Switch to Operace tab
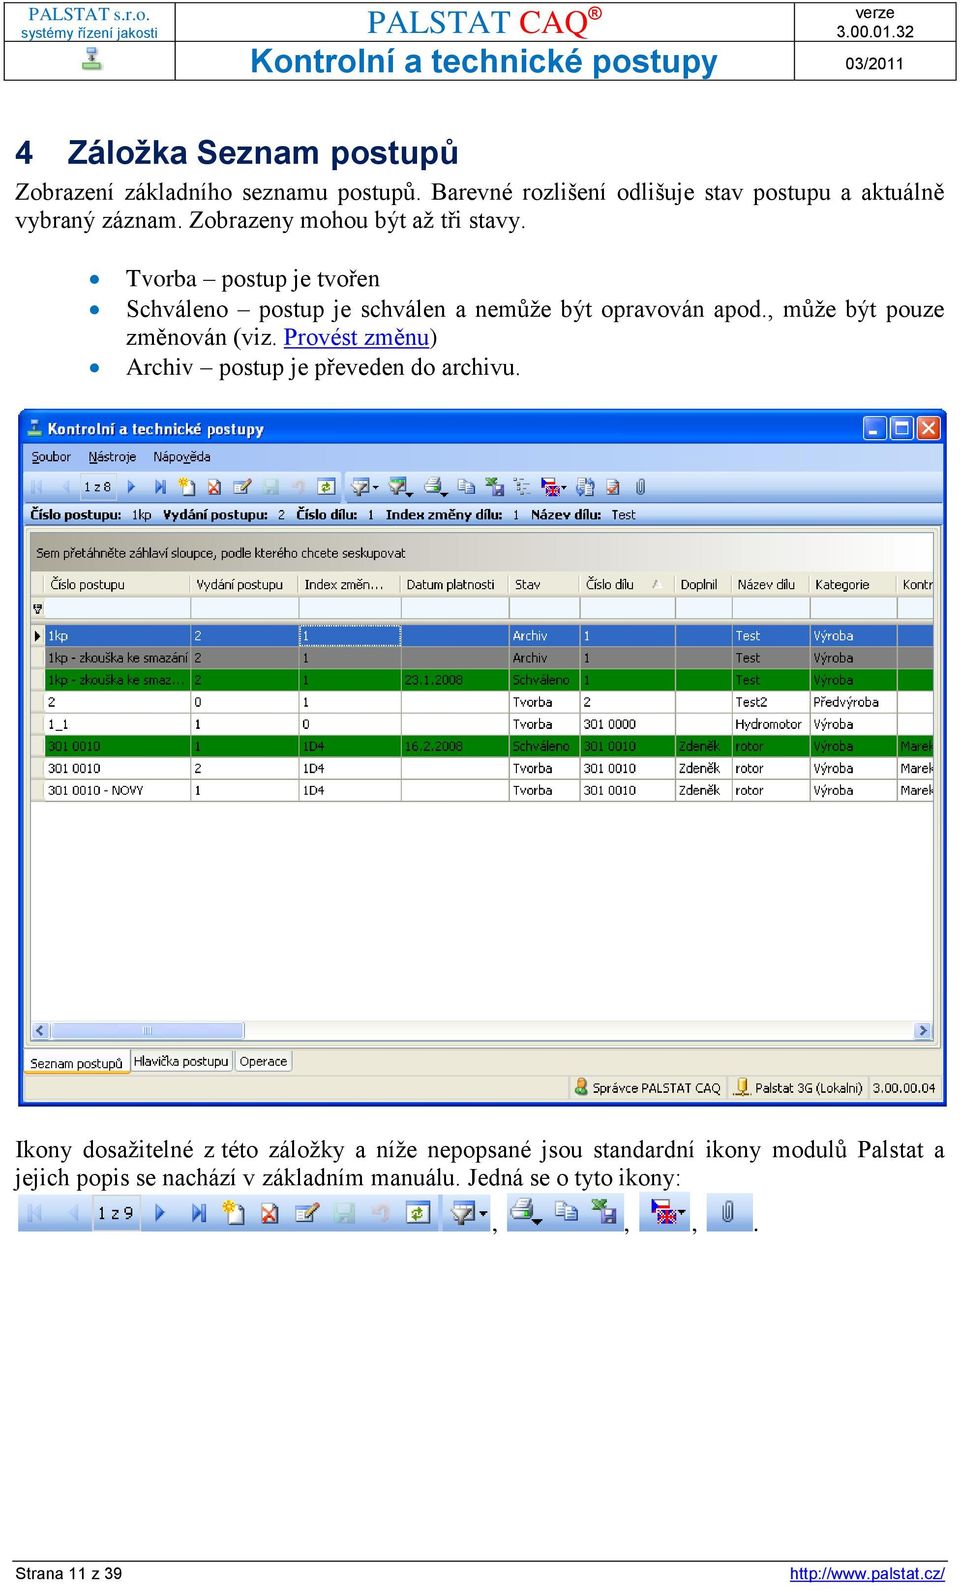 pyautogui.click(x=264, y=1061)
